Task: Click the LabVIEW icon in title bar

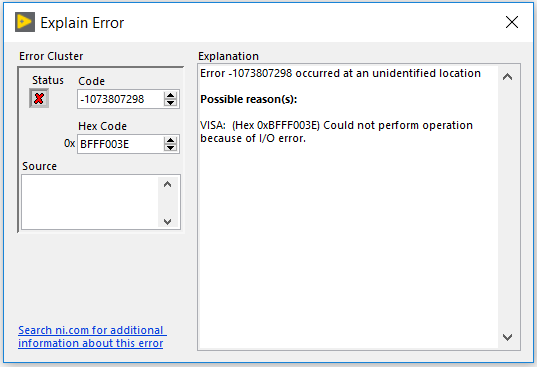Action: point(25,22)
